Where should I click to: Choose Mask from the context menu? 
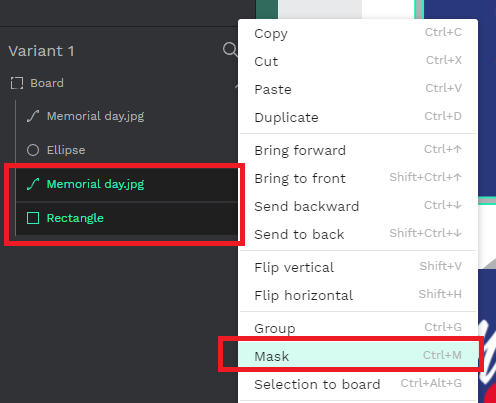click(x=358, y=356)
